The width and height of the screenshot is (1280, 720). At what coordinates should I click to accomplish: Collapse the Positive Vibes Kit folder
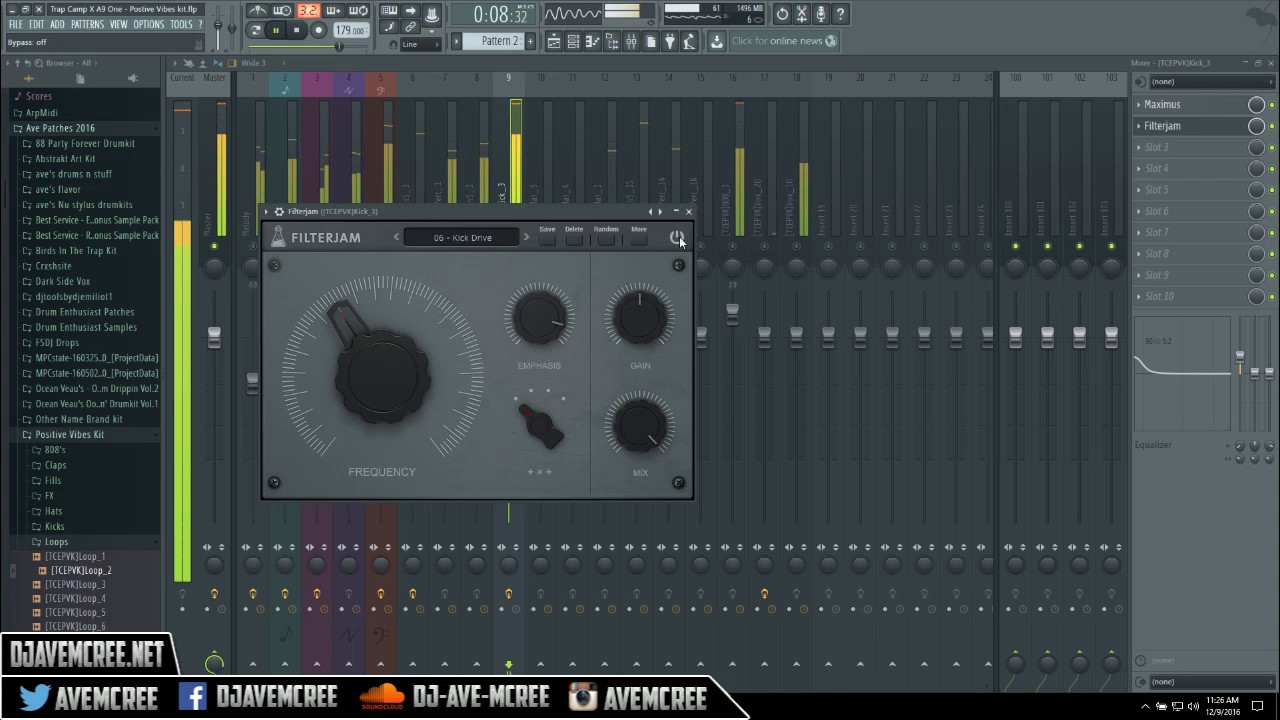coord(69,434)
